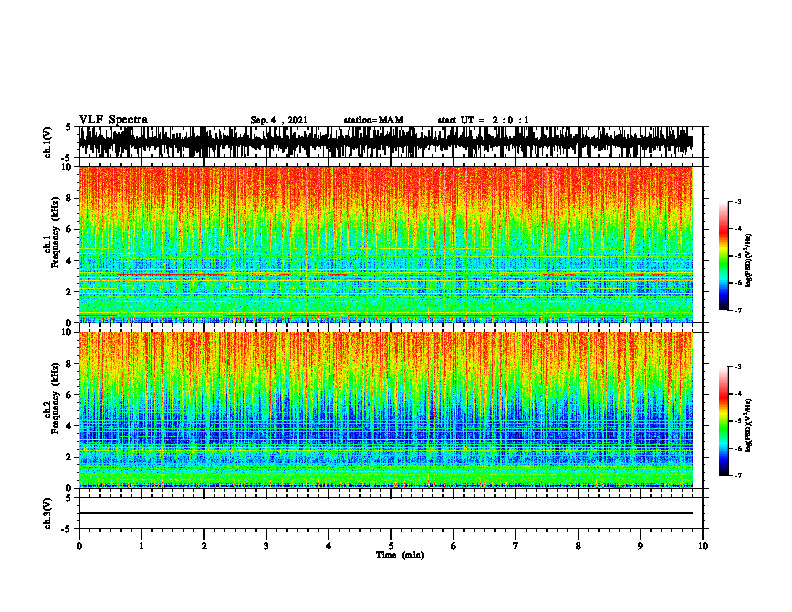Click inside the ch.1 spectrogram panel
Screen dimensions: 792x612
385,244
